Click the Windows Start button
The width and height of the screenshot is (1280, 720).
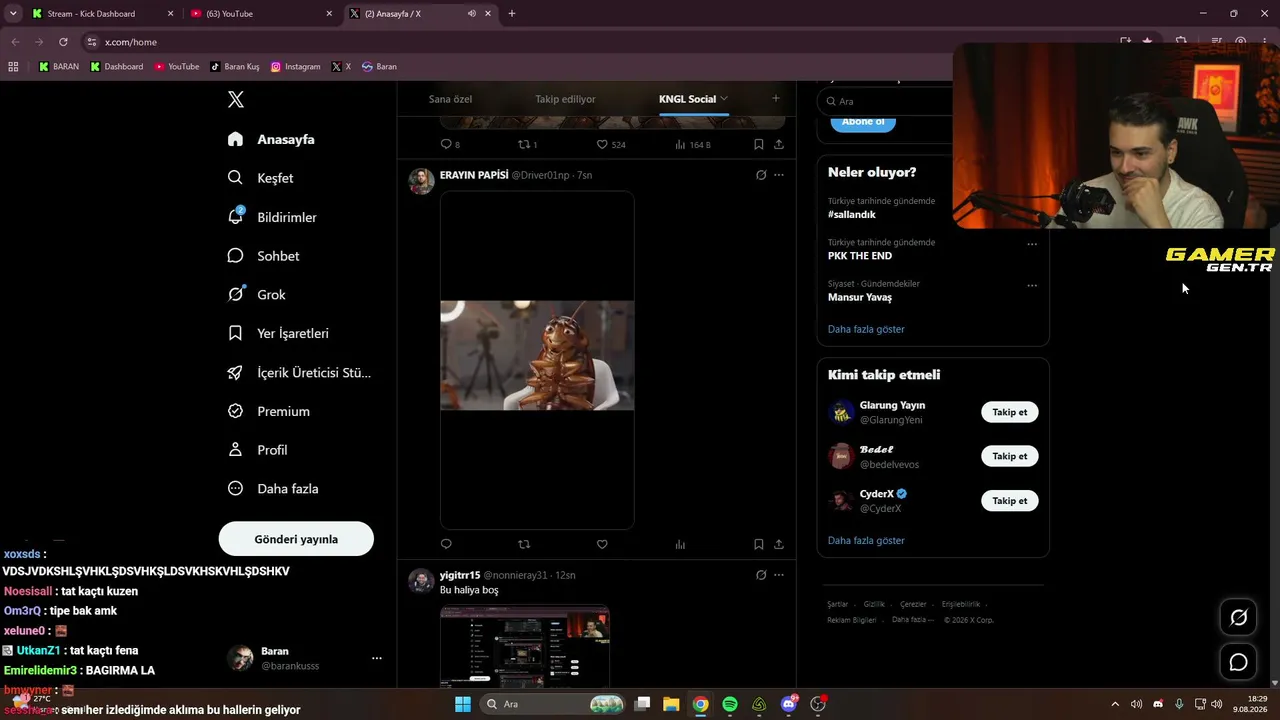point(463,704)
